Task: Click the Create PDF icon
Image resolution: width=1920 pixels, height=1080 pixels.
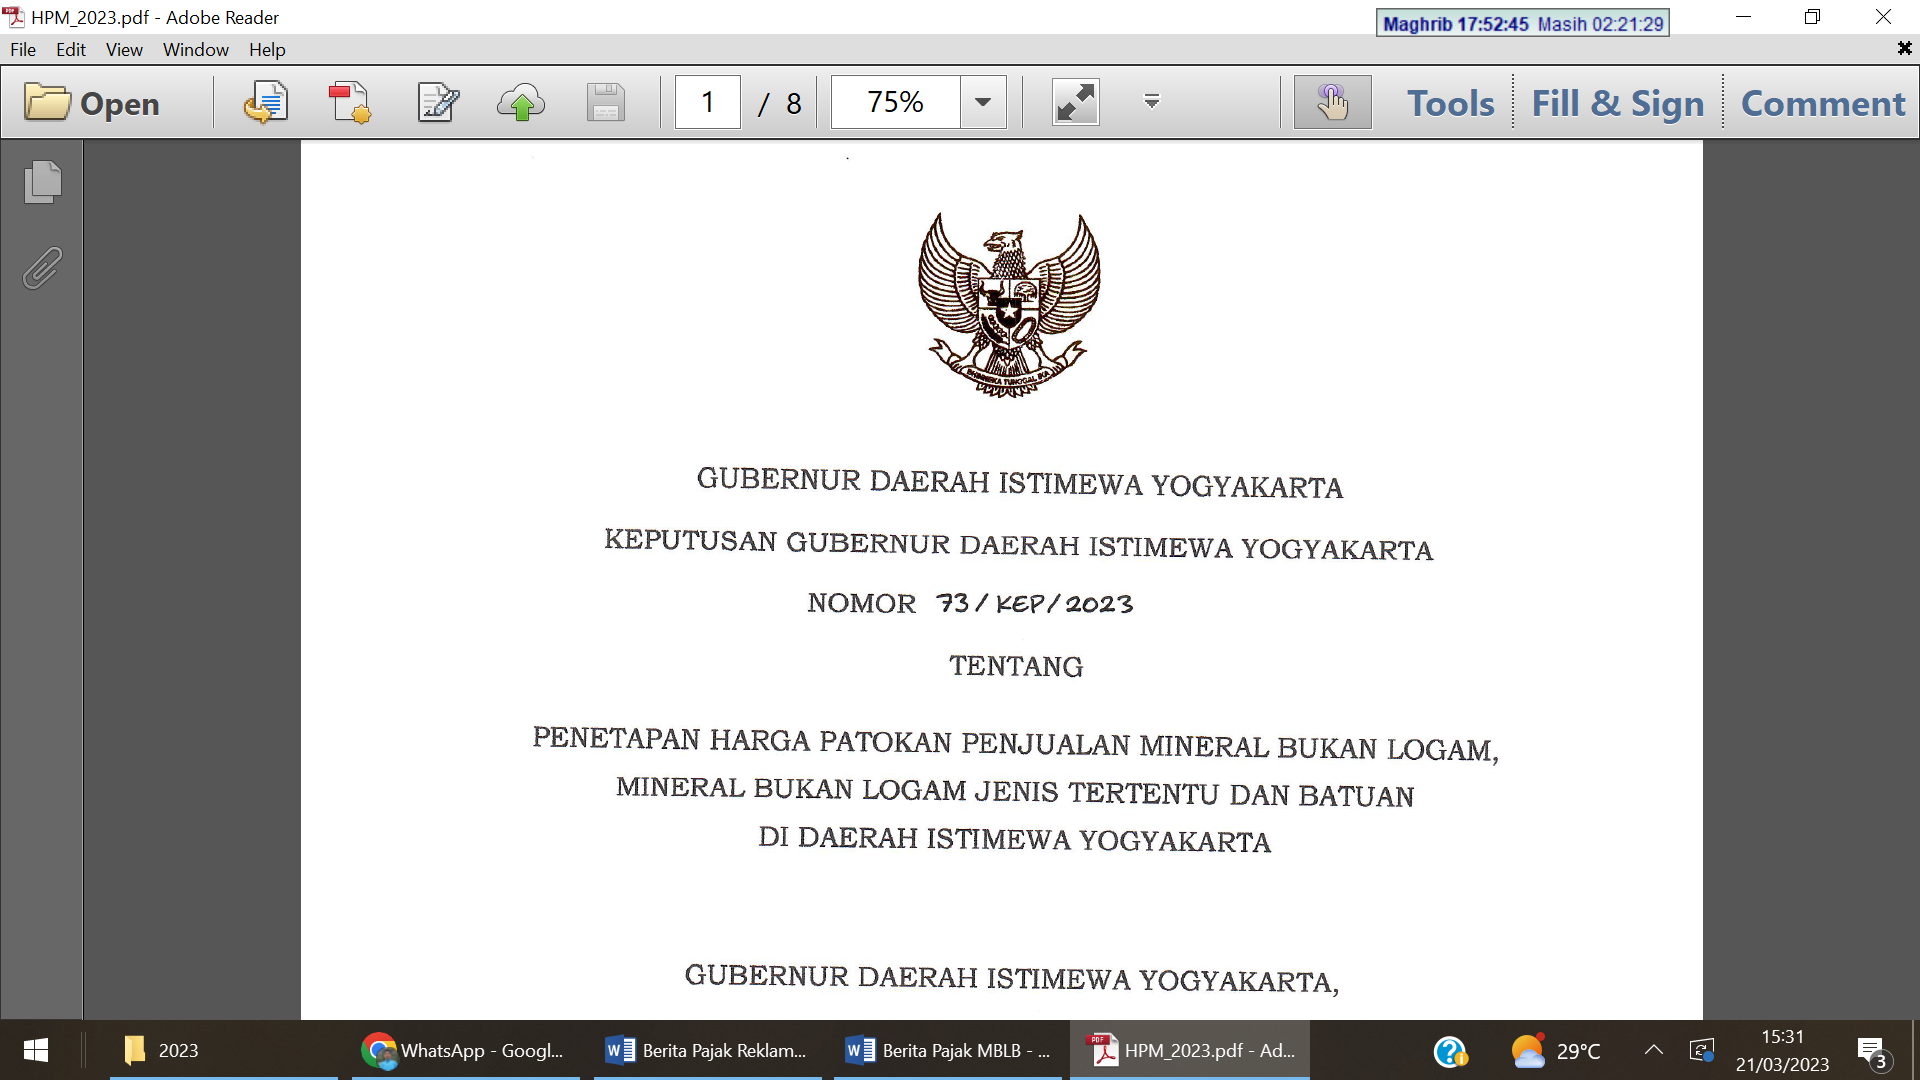Action: [350, 103]
